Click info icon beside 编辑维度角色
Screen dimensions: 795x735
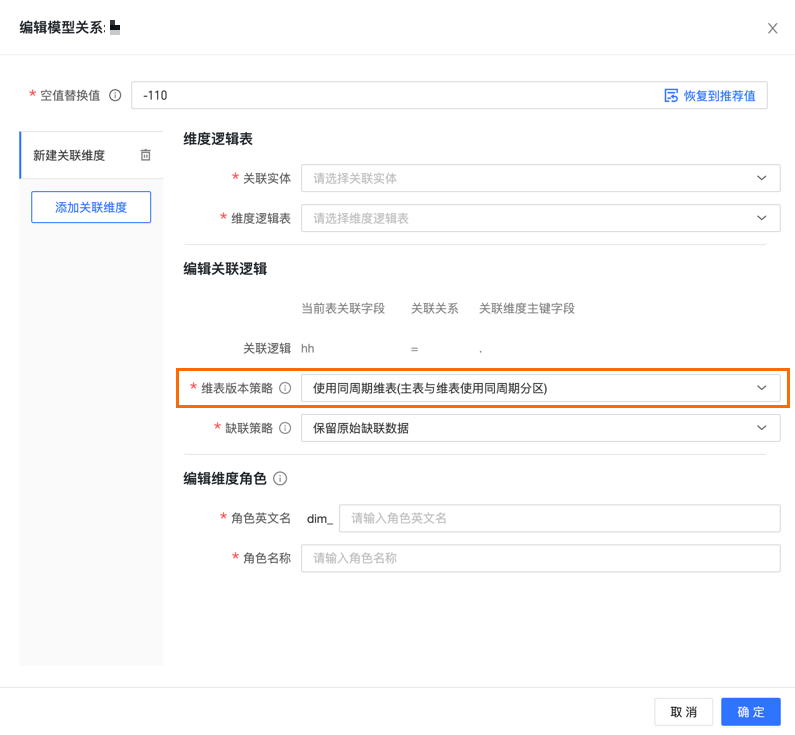[280, 479]
